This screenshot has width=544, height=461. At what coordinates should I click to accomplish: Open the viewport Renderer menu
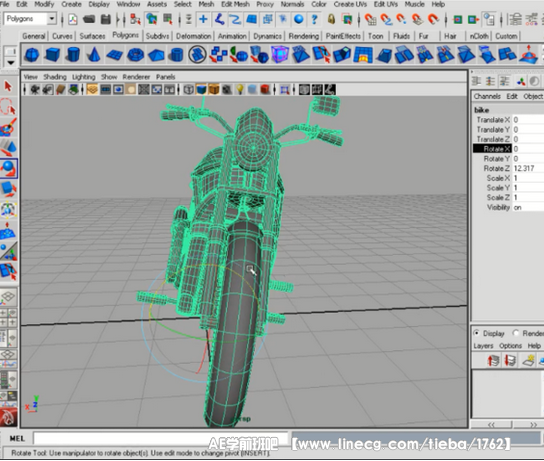coord(136,77)
